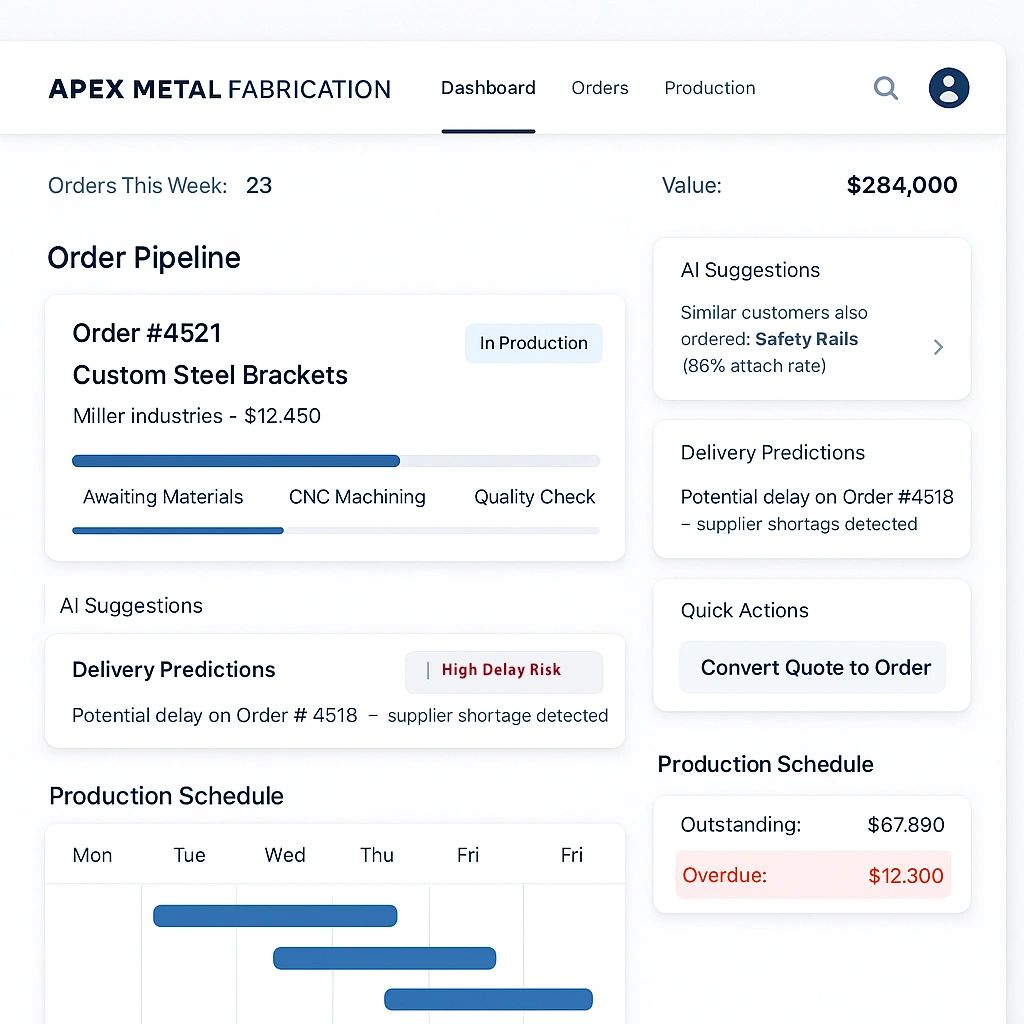The image size is (1024, 1024).
Task: Open the Orders tab
Action: 600,88
